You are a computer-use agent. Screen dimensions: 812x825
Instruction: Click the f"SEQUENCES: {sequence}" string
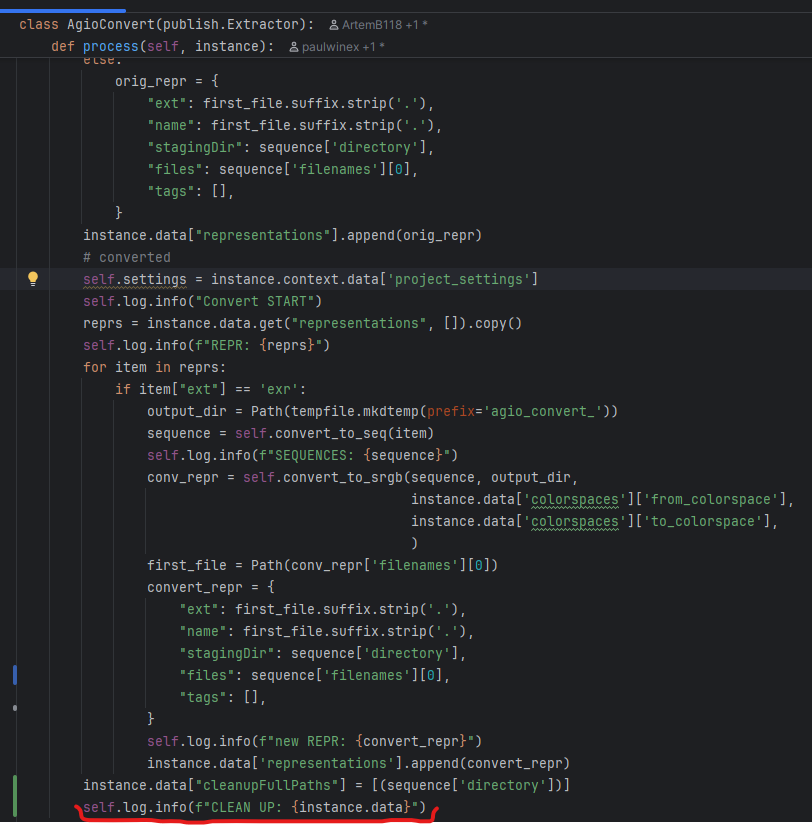[355, 456]
